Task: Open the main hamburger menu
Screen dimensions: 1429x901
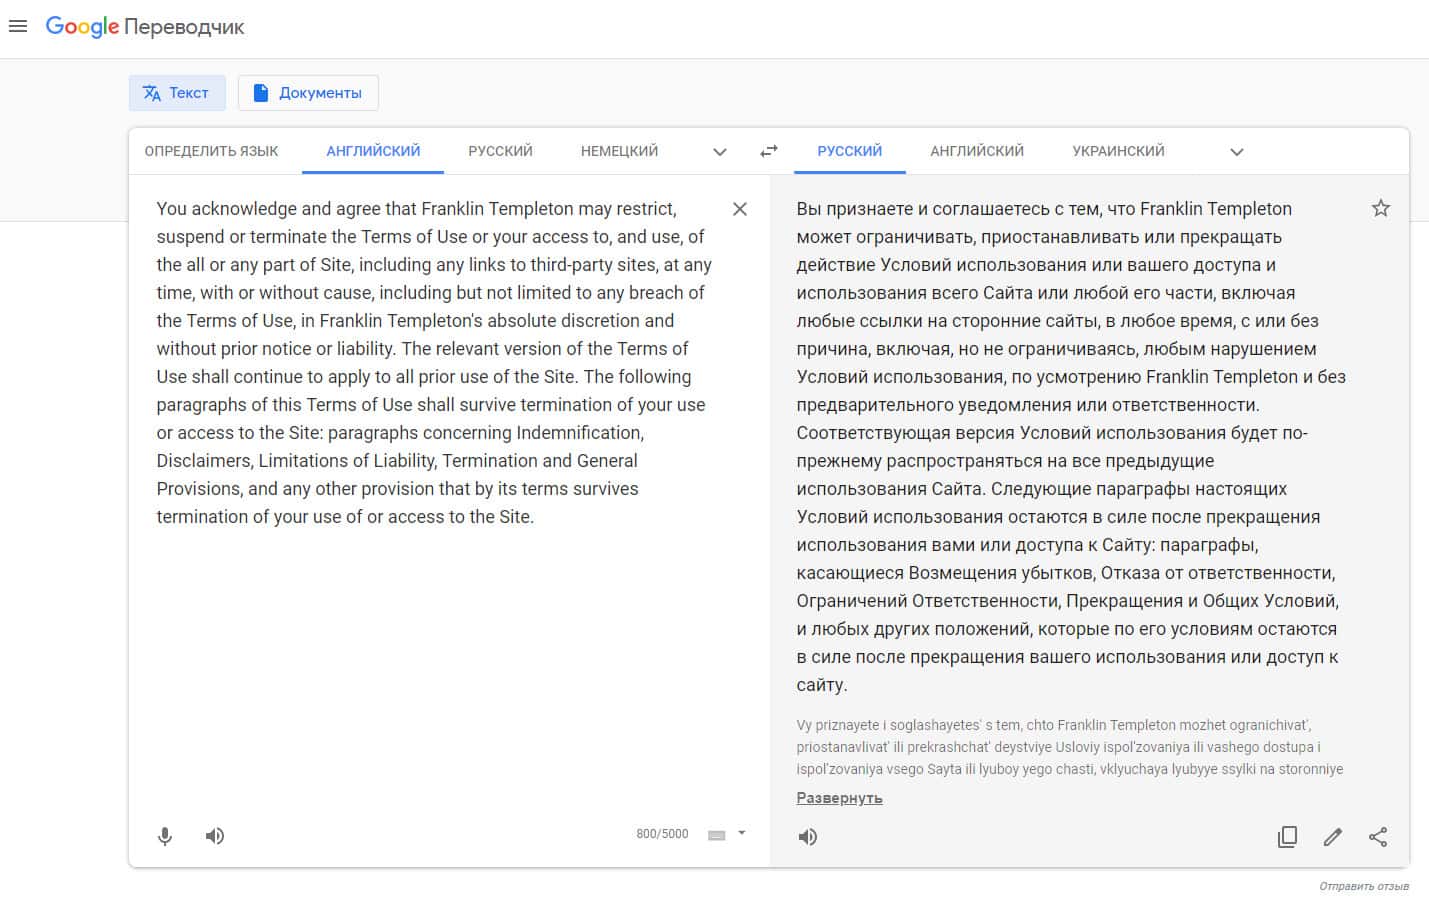Action: click(18, 27)
